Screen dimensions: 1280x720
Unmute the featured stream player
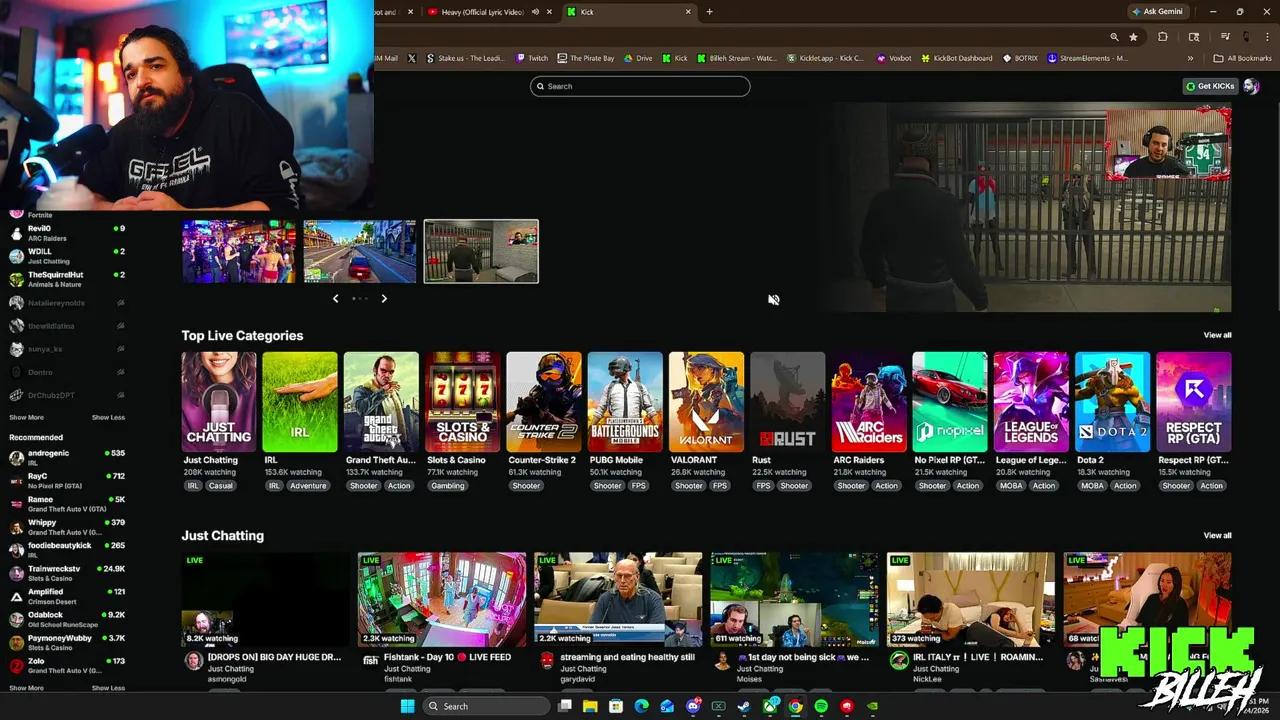point(773,299)
